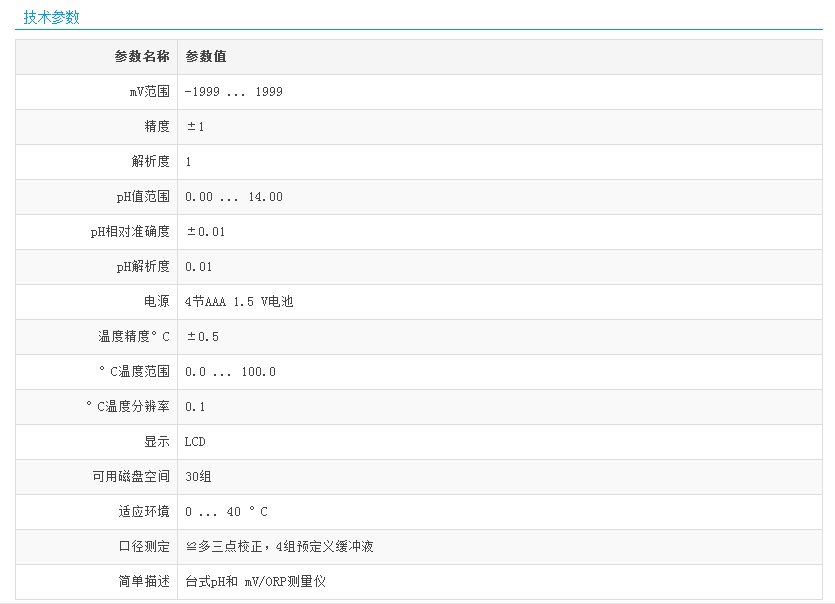Click the 适应环境 row label

144,512
